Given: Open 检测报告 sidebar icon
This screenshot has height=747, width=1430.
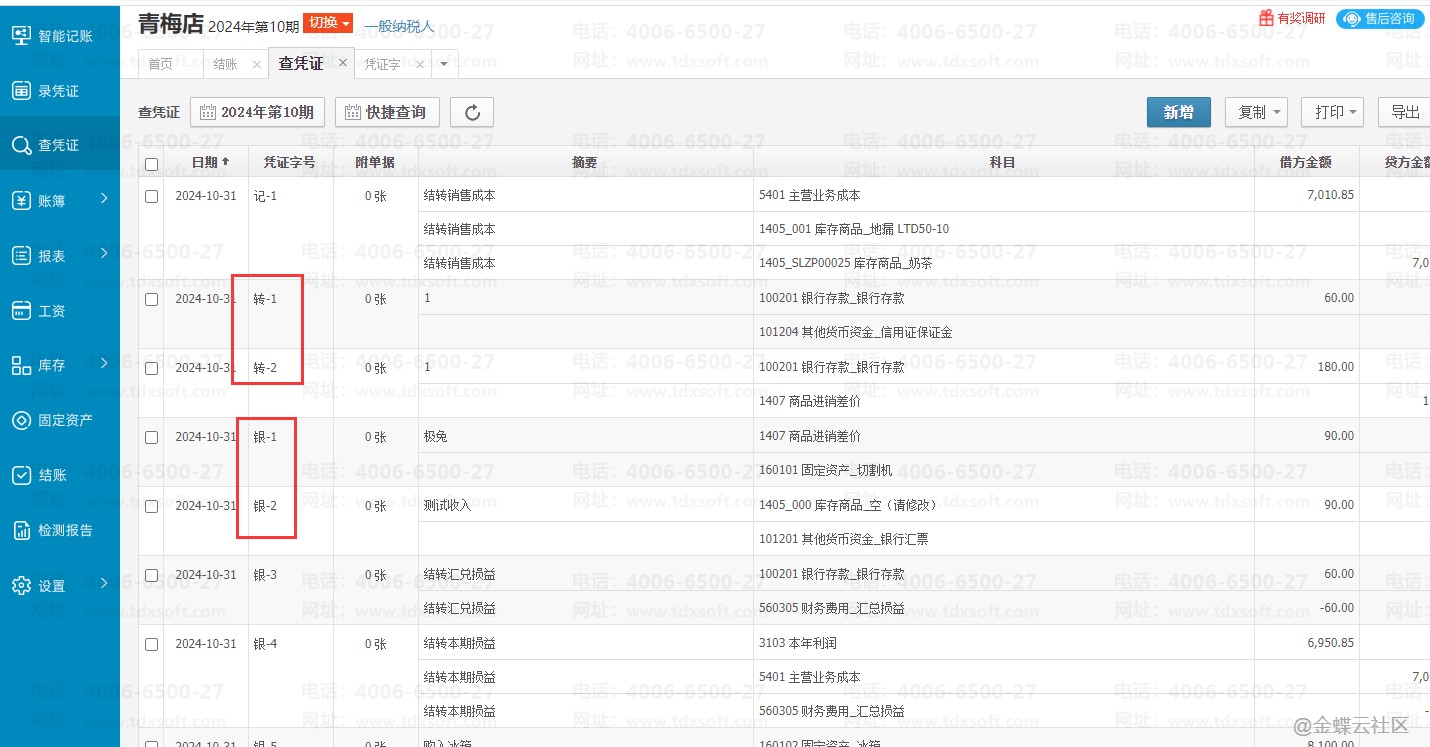Looking at the screenshot, I should click(x=22, y=531).
